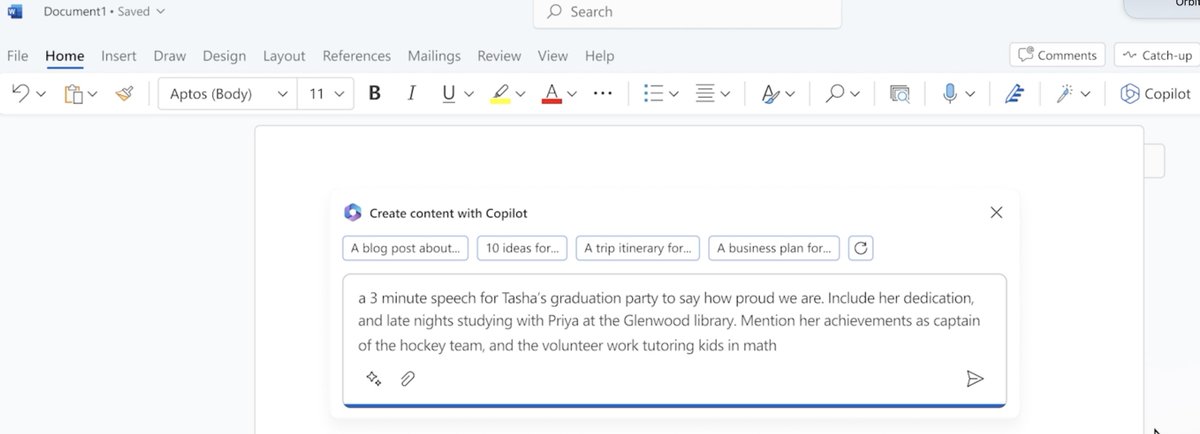This screenshot has height=434, width=1200.
Task: Choose 'A trip itinerary for...' suggestion
Action: click(637, 248)
